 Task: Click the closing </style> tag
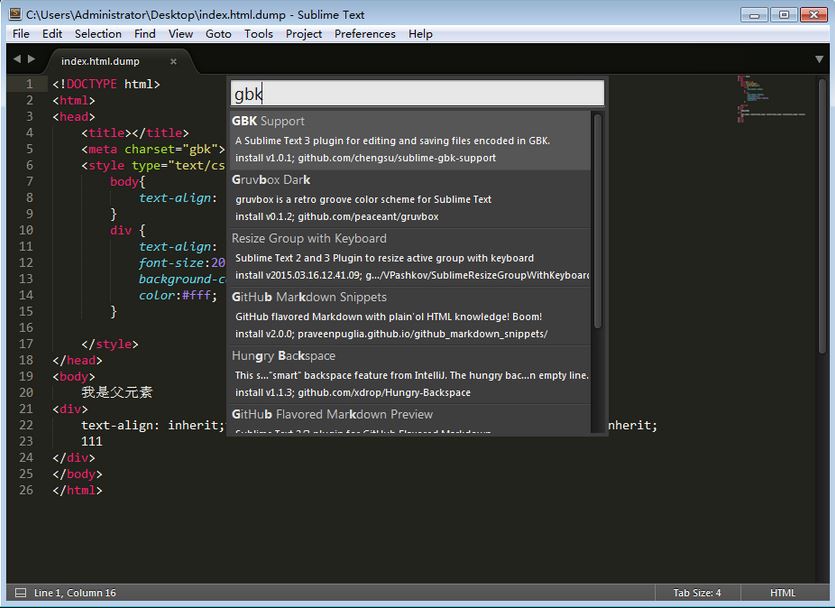[110, 344]
